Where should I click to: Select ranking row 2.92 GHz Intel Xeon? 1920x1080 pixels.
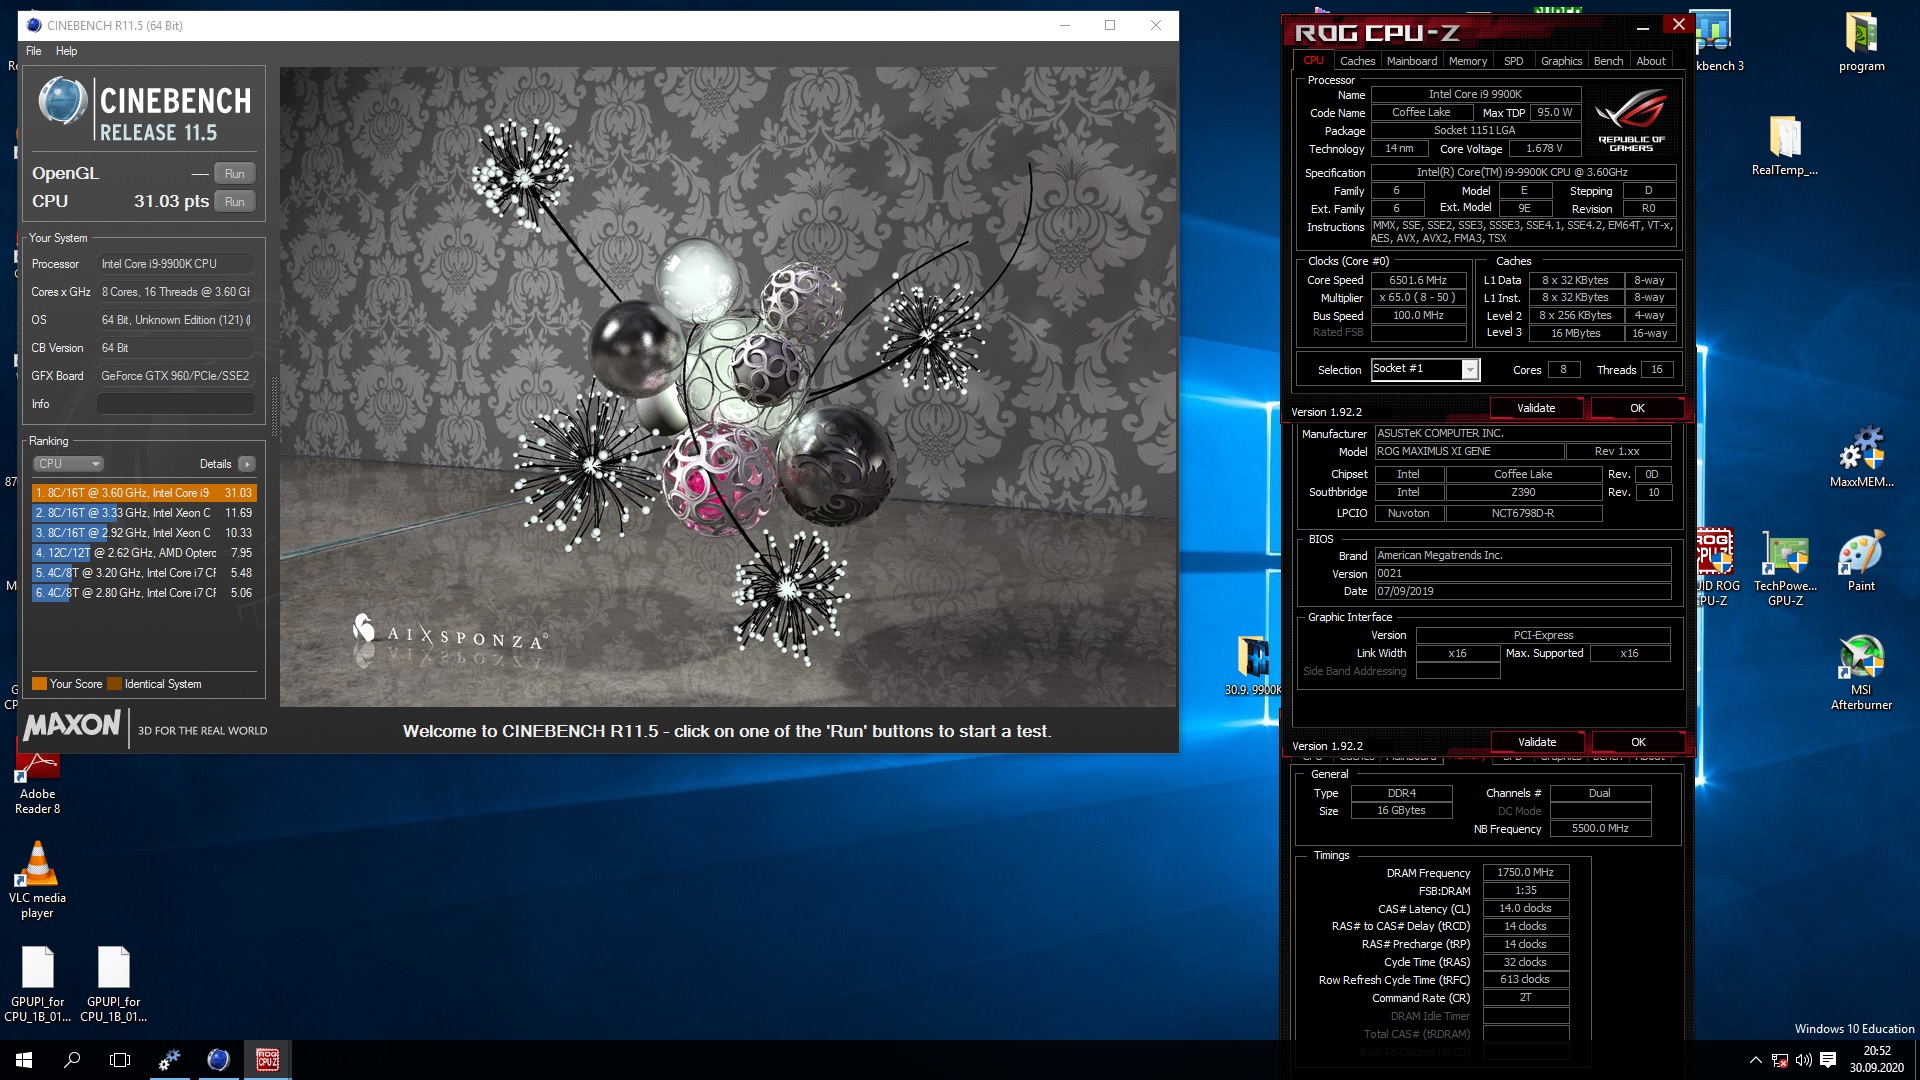[x=144, y=533]
